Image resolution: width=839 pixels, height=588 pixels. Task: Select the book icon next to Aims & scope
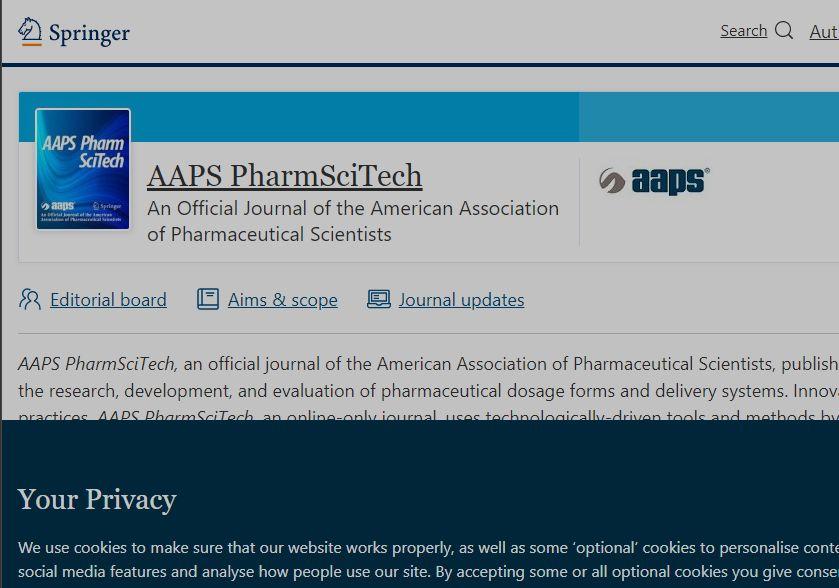point(206,298)
